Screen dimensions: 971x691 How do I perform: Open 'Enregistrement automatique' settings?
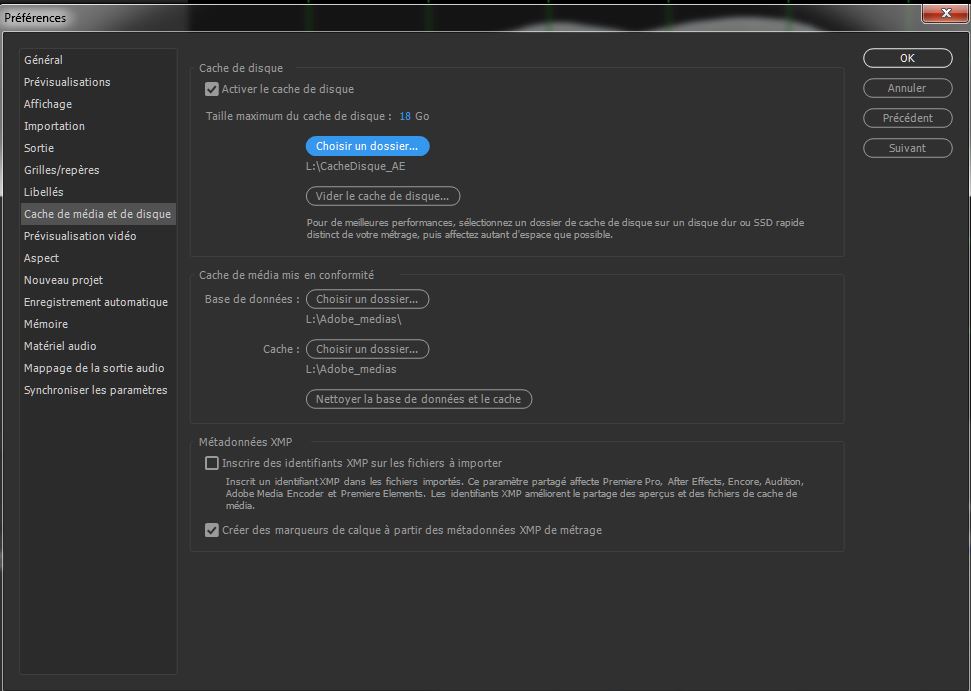coord(96,302)
